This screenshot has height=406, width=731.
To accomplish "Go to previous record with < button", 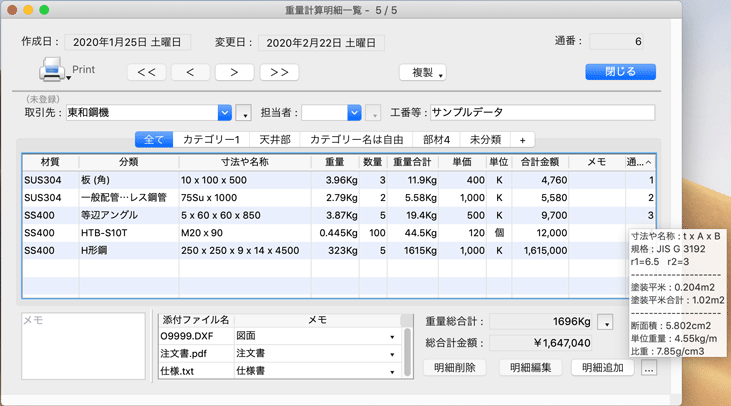I will point(190,72).
